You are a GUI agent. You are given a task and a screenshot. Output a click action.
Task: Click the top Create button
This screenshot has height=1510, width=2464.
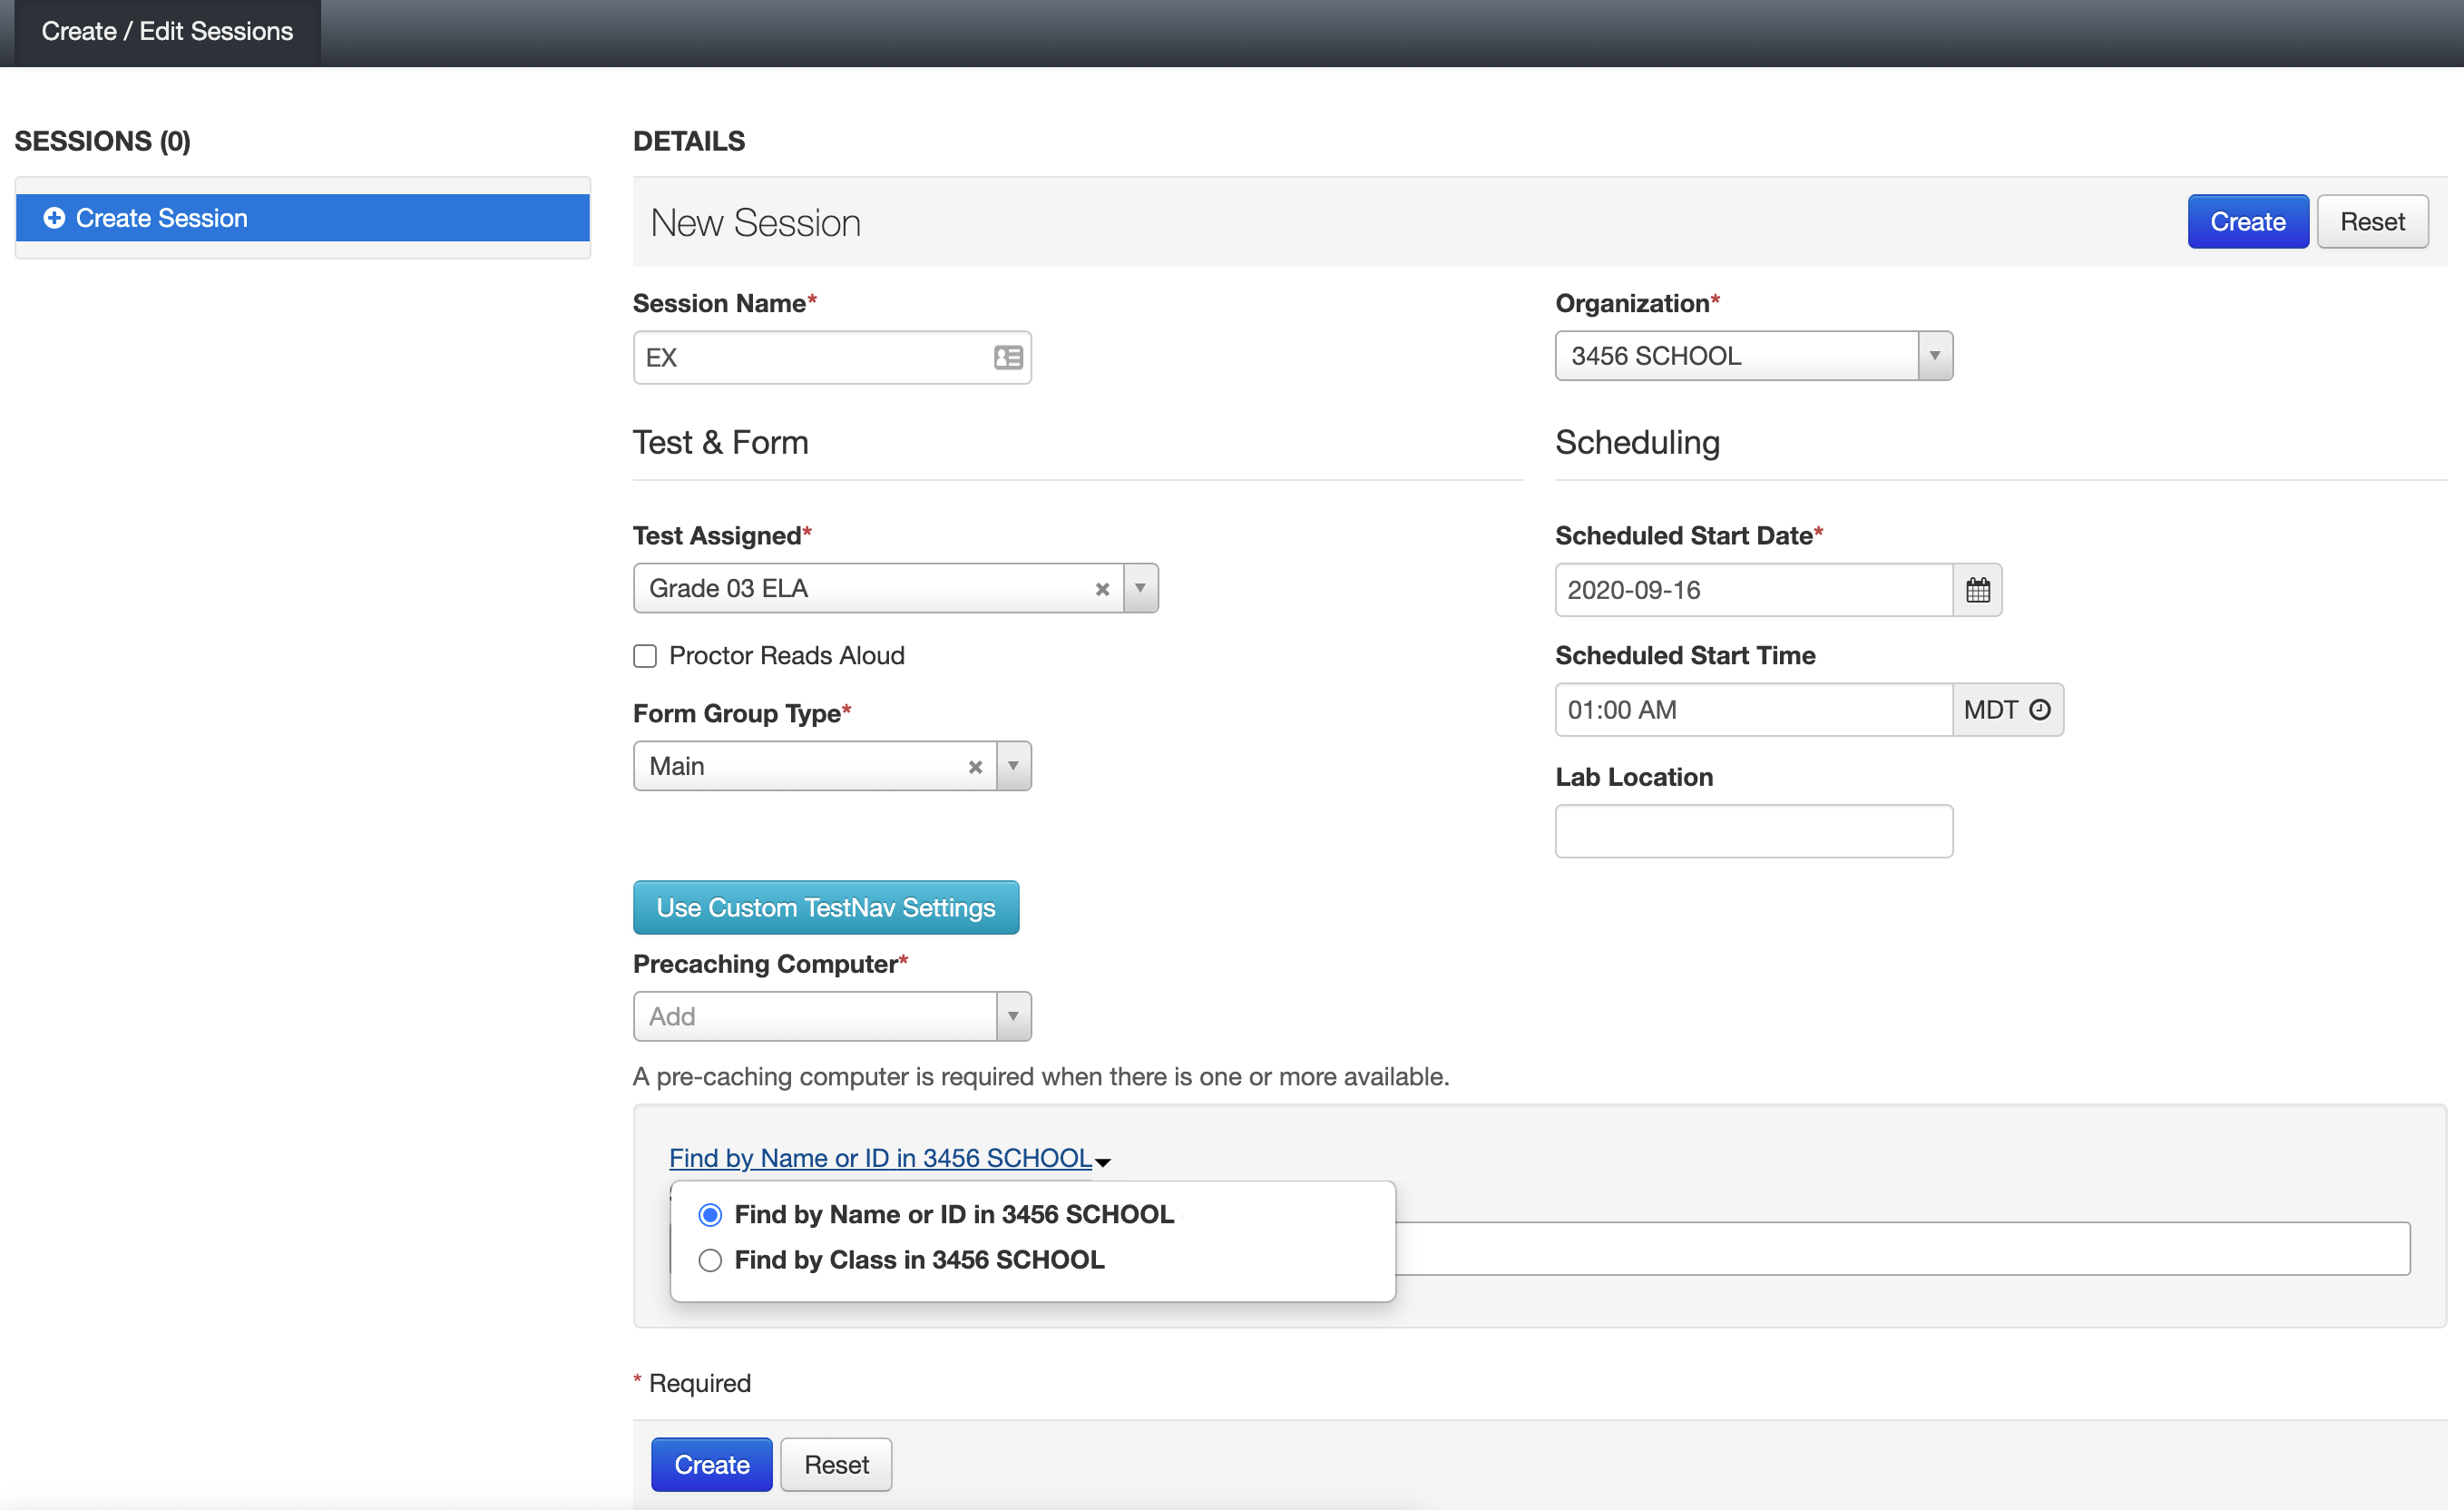click(2247, 222)
